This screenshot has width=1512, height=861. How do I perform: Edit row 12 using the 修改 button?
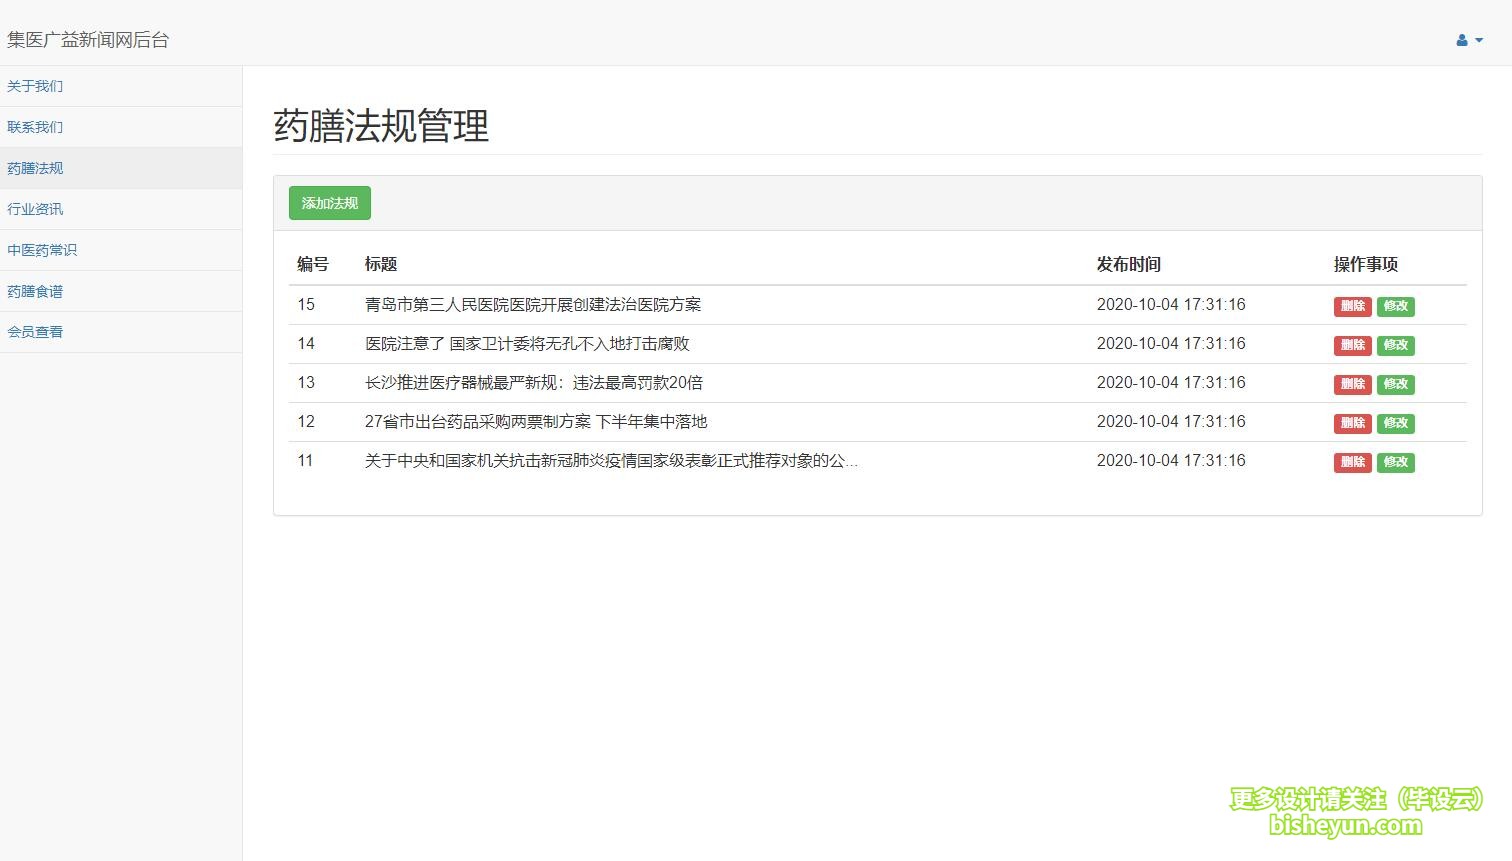pyautogui.click(x=1396, y=423)
